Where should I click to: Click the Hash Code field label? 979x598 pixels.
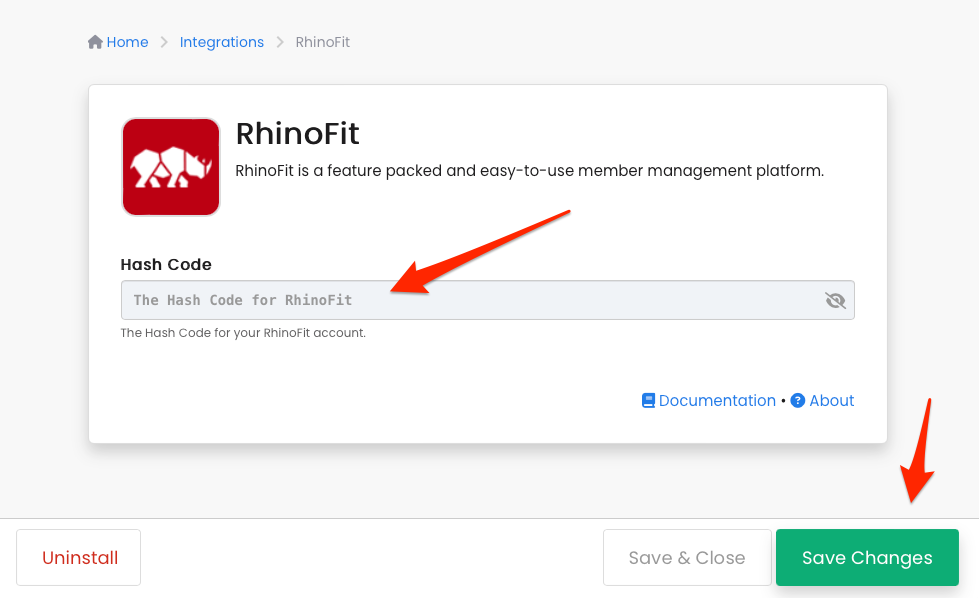coord(166,265)
